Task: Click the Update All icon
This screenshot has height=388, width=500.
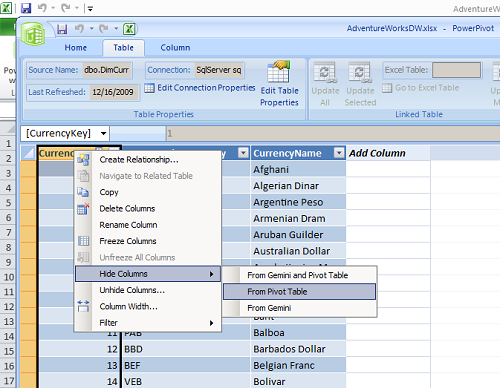Action: pos(325,72)
